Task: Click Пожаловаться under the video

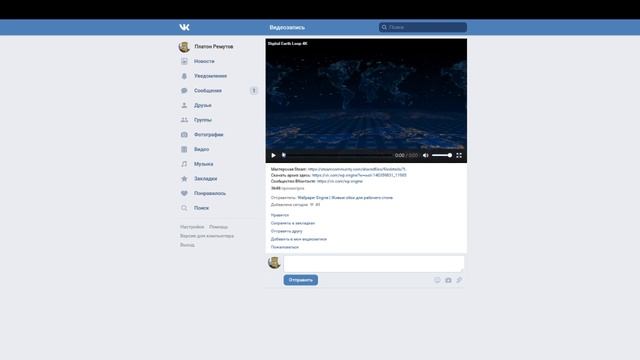Action: point(284,247)
